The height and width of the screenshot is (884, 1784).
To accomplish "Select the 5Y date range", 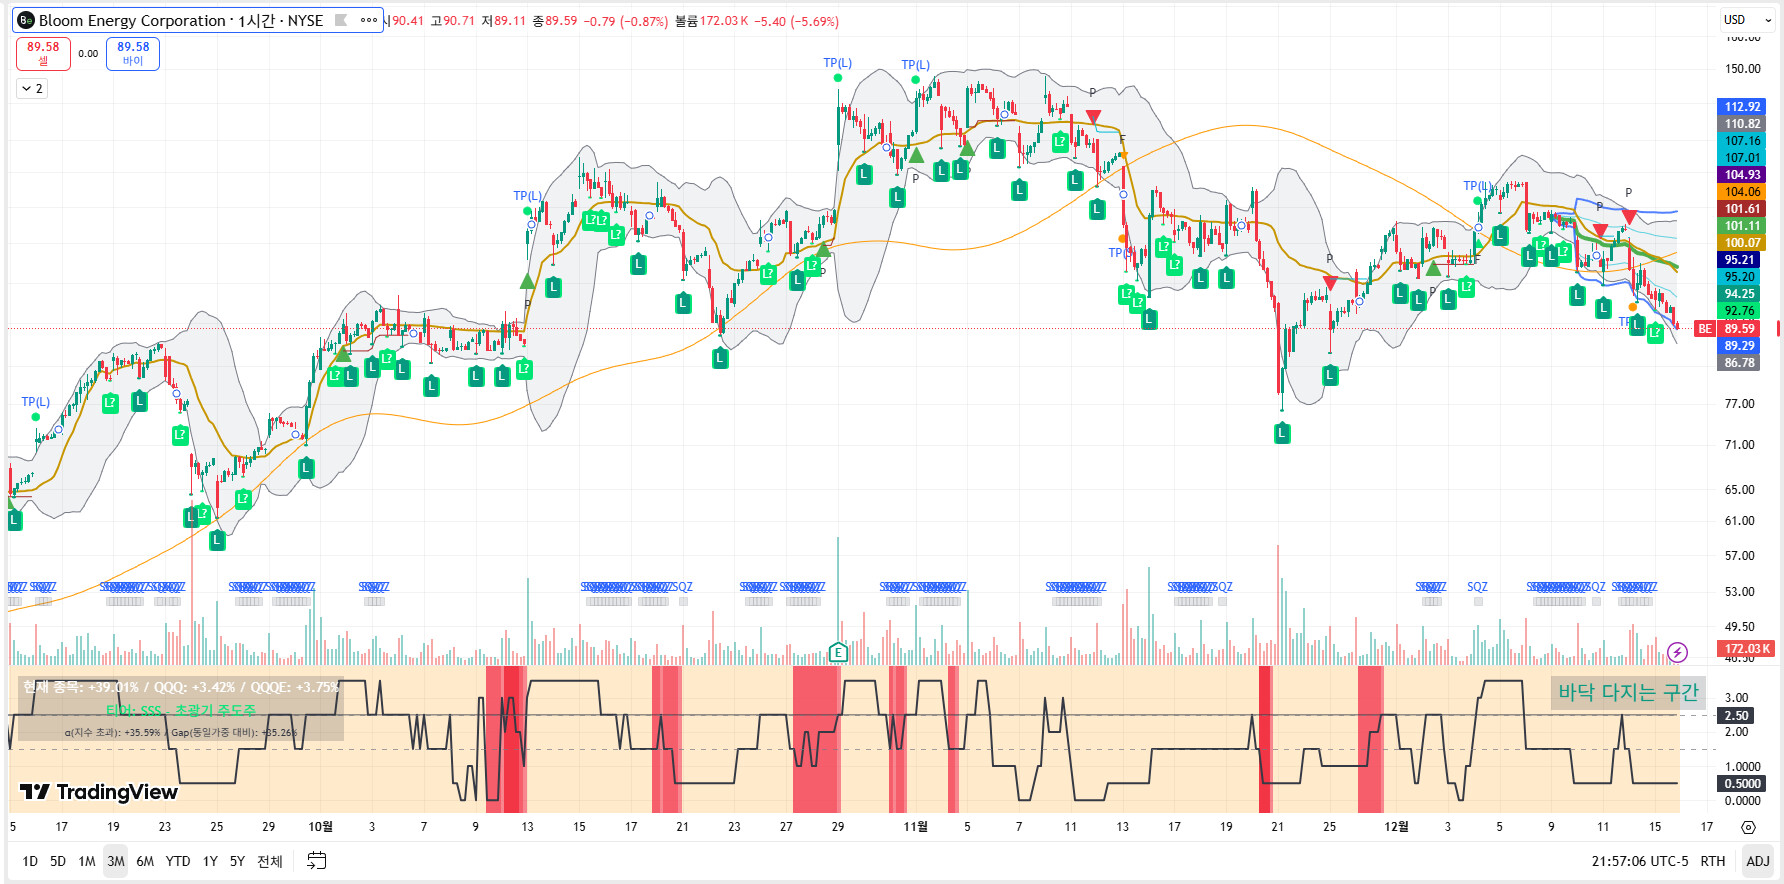I will pos(237,861).
